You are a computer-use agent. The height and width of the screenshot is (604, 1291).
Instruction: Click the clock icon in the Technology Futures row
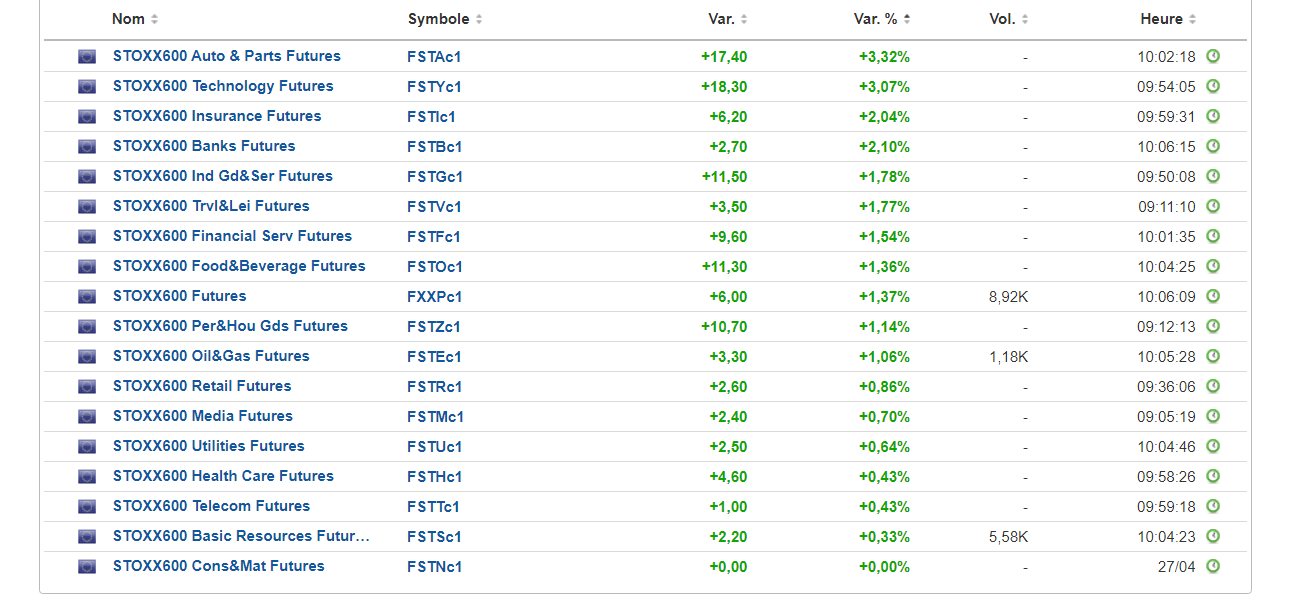(1213, 86)
